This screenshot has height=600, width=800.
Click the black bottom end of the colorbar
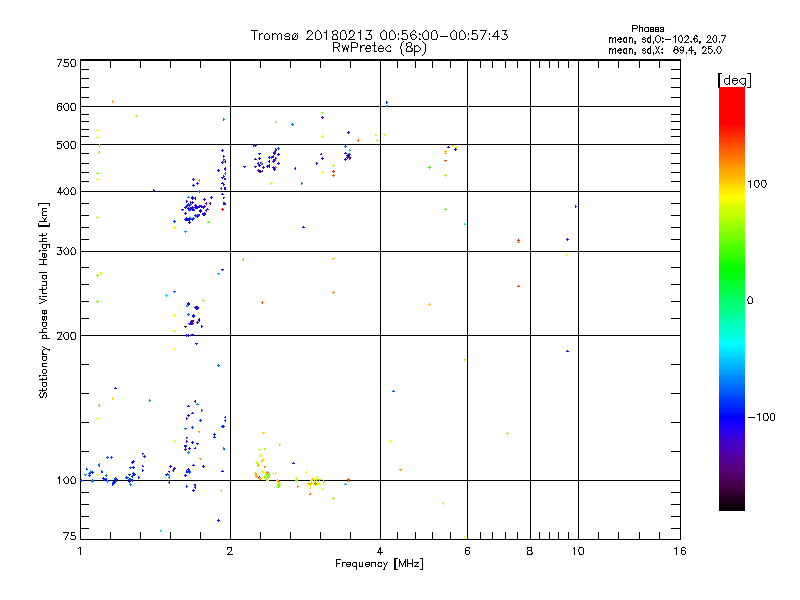coord(732,504)
